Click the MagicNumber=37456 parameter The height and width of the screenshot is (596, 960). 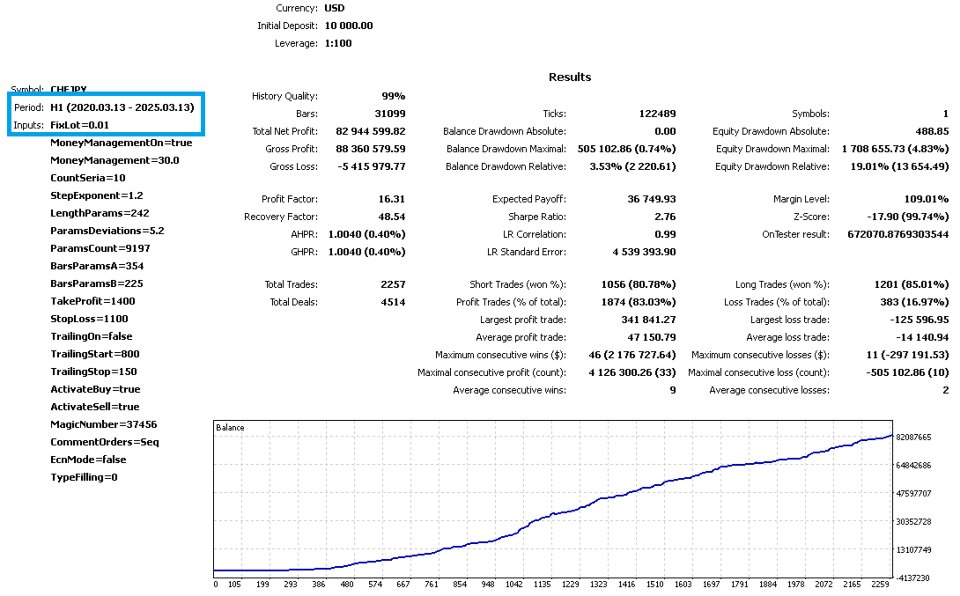(x=103, y=424)
